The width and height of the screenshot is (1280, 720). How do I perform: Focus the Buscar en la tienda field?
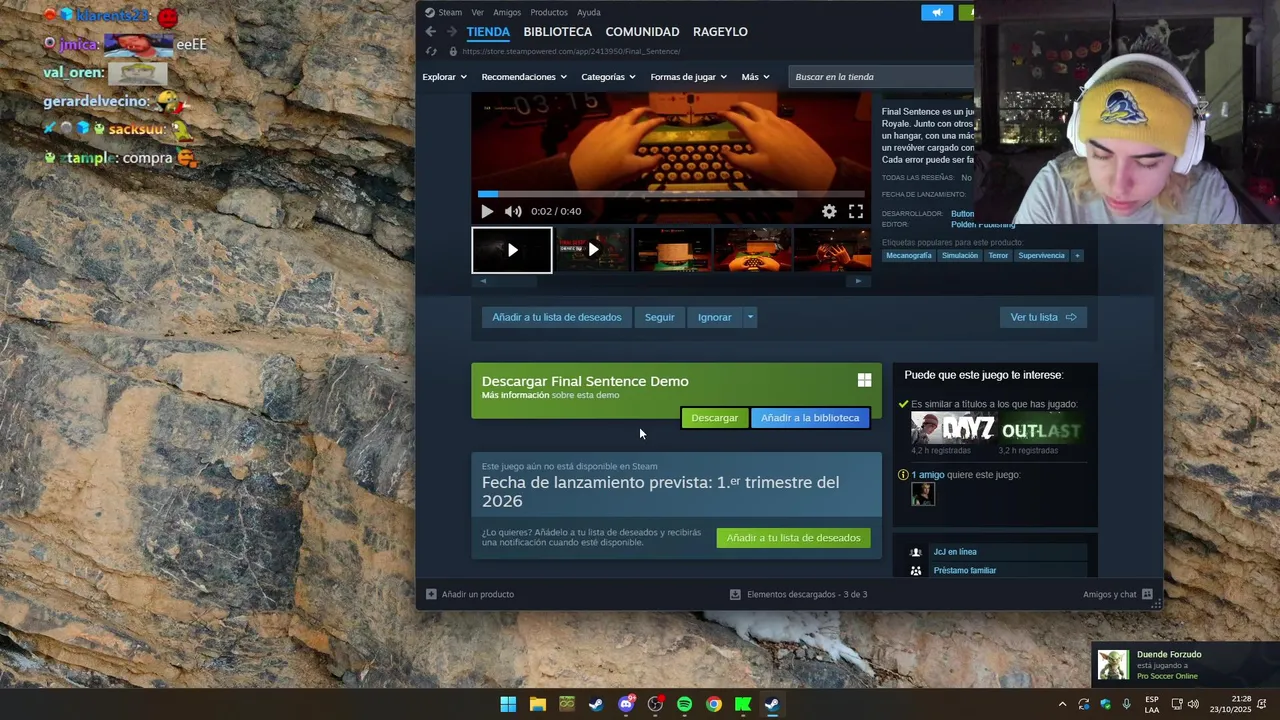click(880, 77)
